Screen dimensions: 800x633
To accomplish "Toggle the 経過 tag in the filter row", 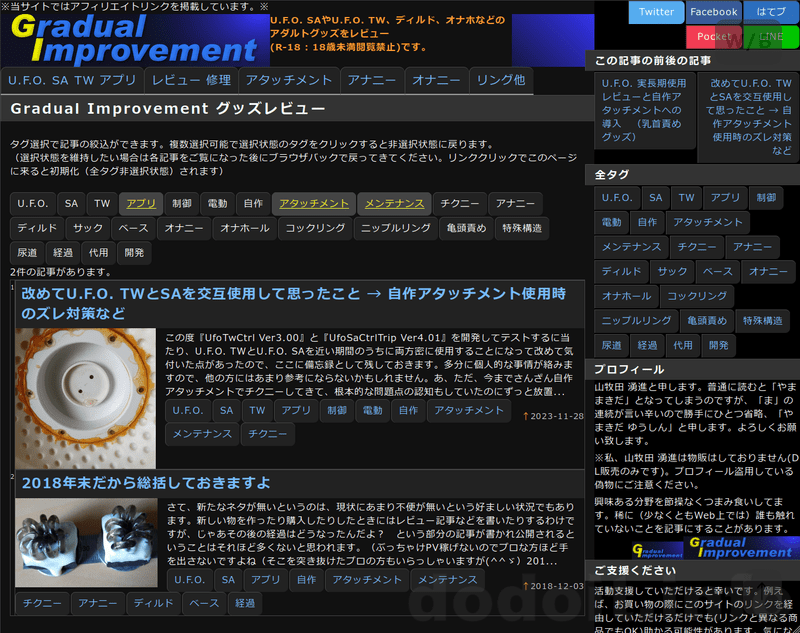I will point(63,252).
